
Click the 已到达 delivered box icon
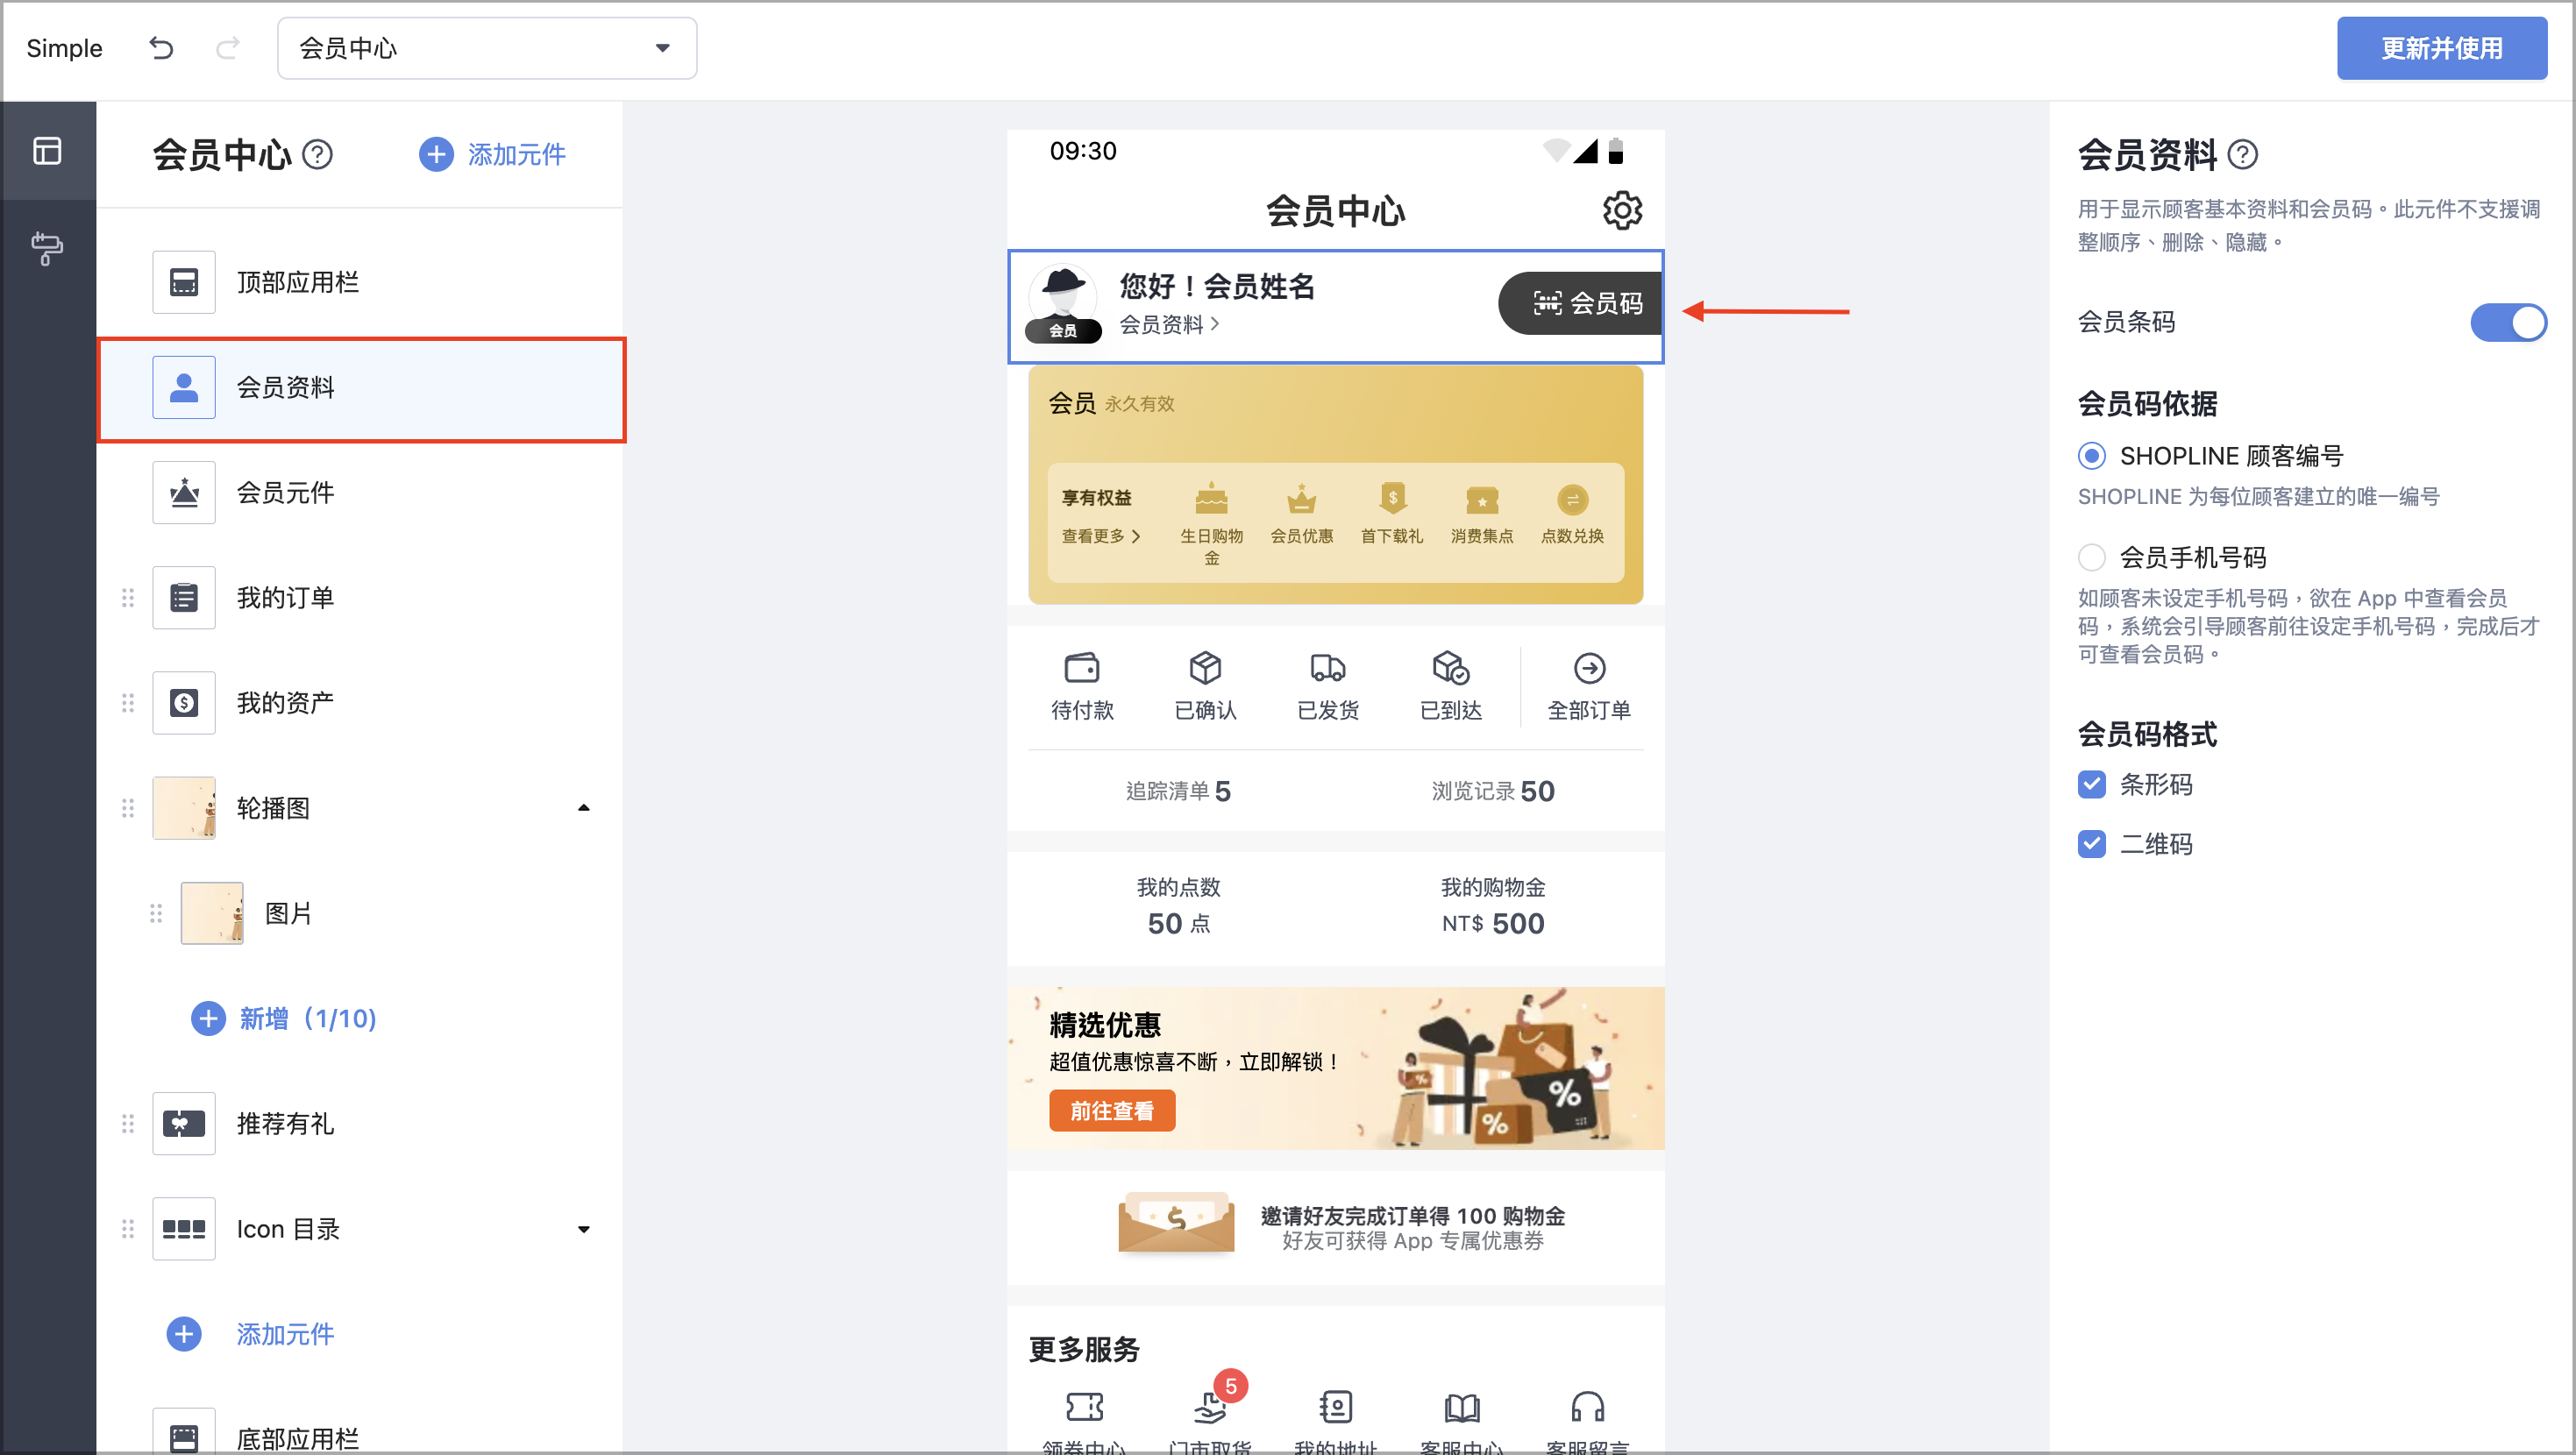click(1451, 668)
